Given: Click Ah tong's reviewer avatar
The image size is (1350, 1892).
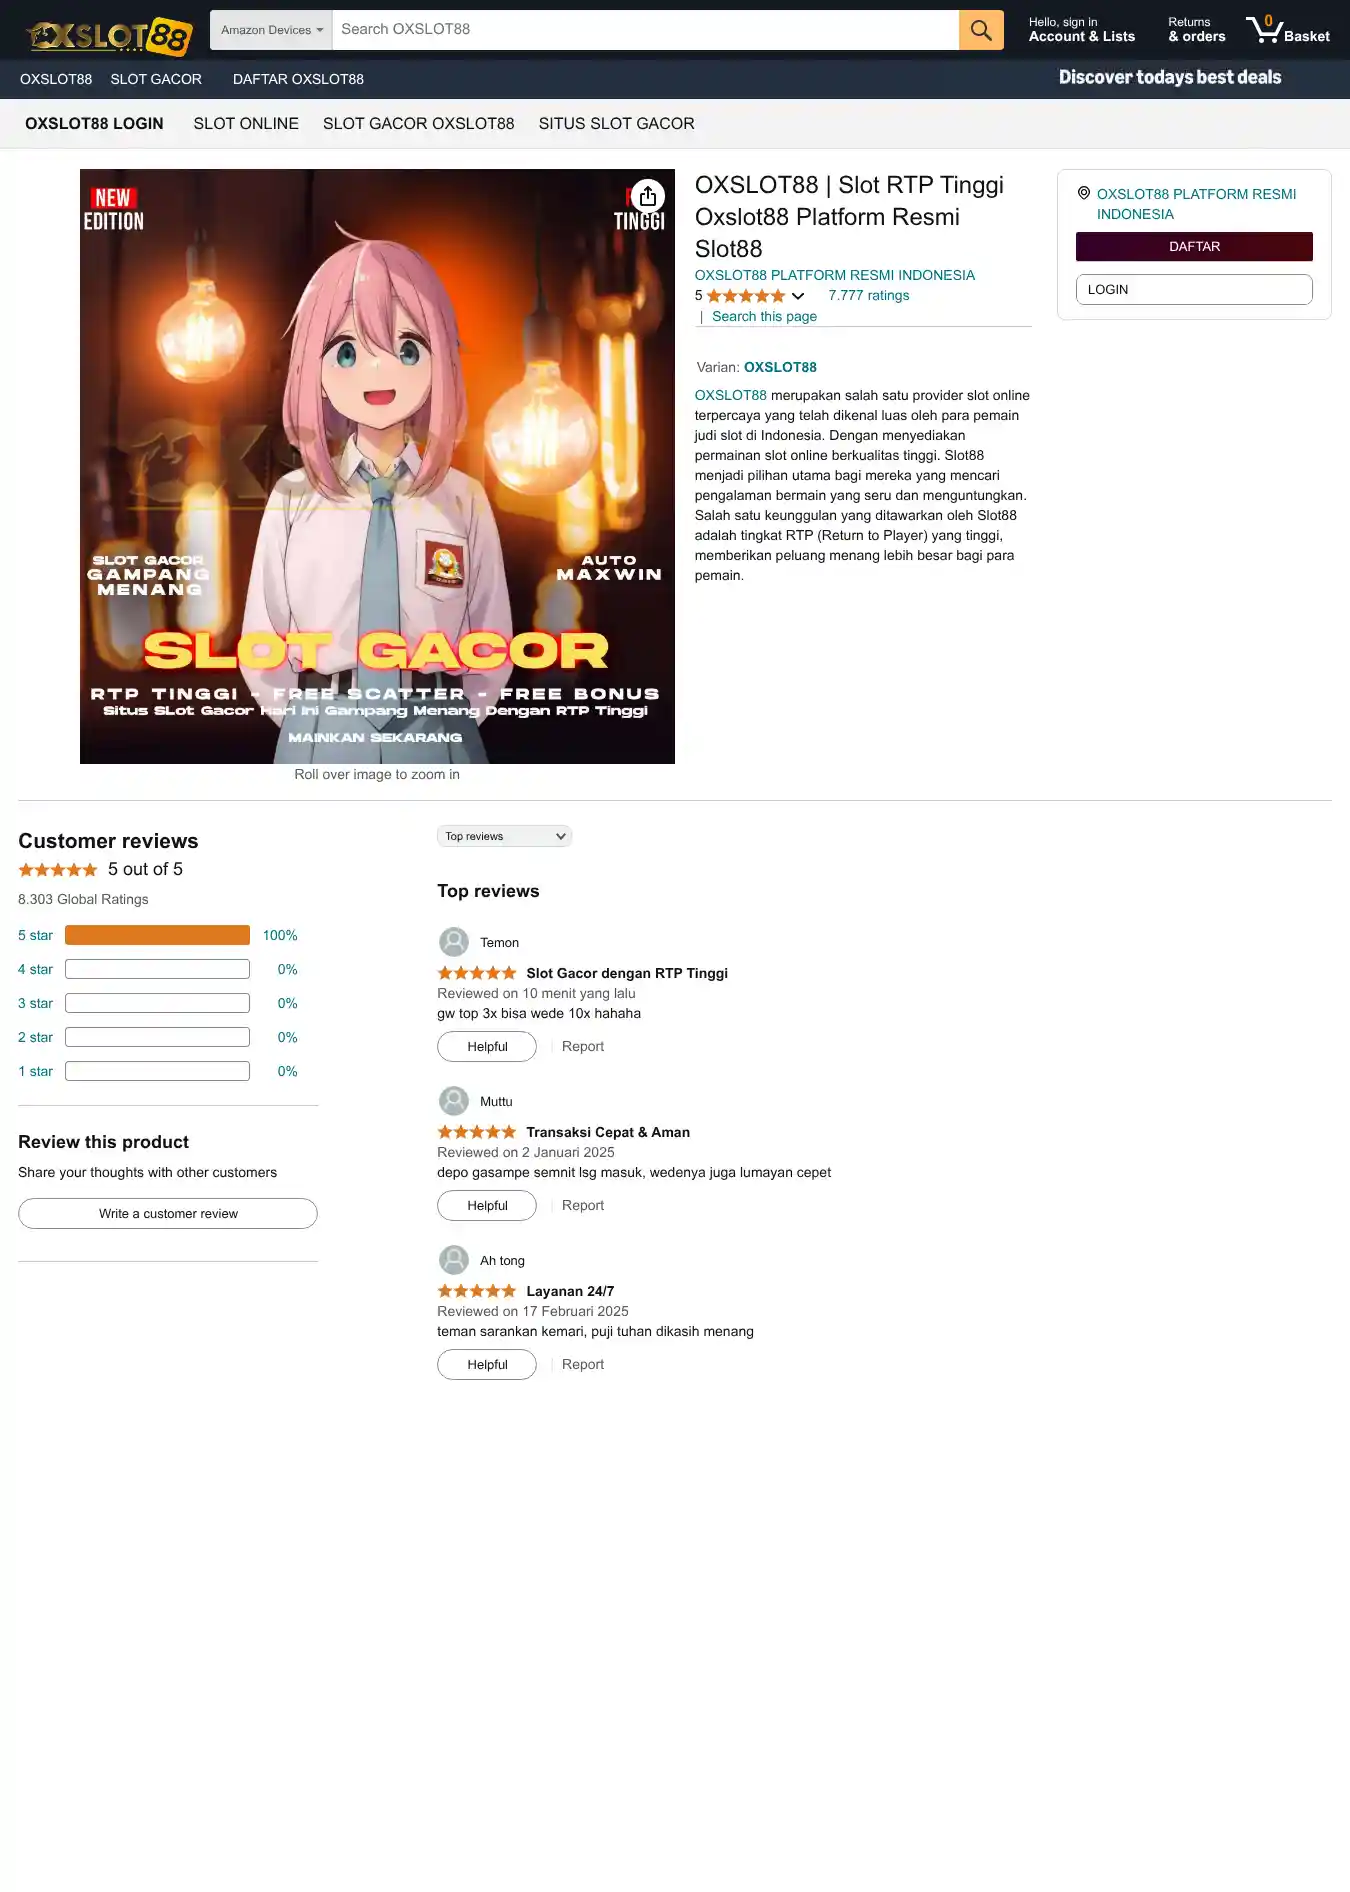Looking at the screenshot, I should pos(454,1260).
